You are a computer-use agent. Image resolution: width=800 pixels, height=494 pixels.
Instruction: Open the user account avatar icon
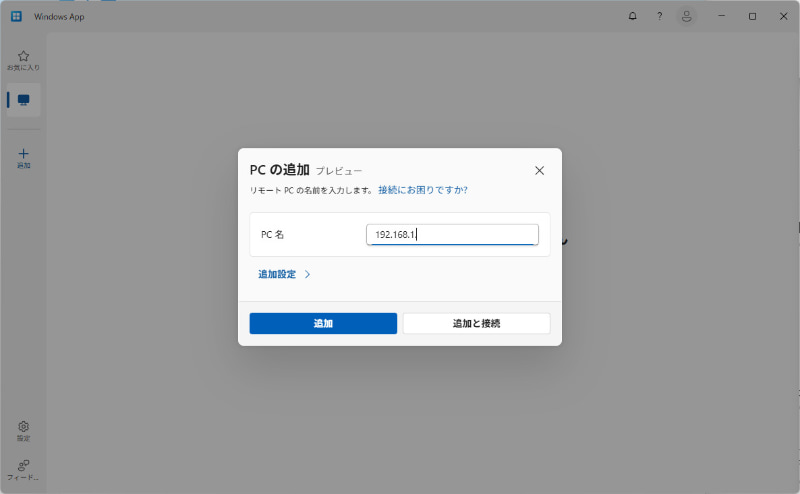click(687, 16)
